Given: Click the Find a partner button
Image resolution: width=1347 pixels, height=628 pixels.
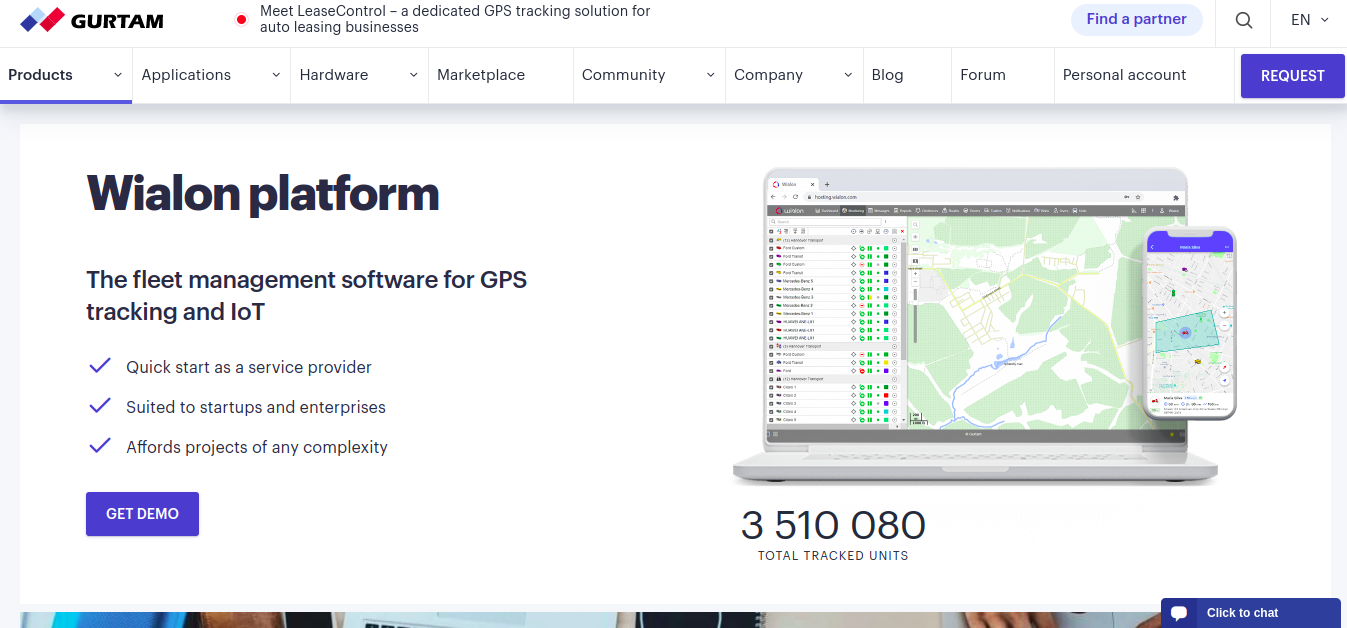Looking at the screenshot, I should pos(1137,20).
